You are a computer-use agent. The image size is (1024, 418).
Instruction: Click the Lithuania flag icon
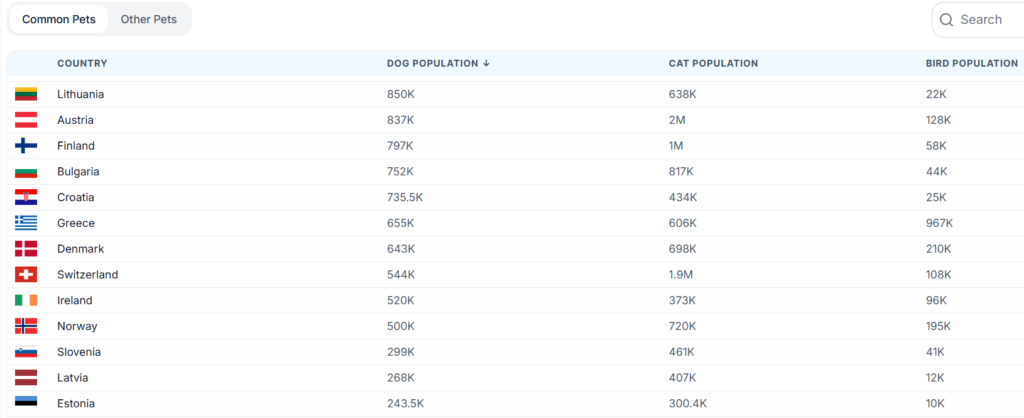click(x=26, y=94)
